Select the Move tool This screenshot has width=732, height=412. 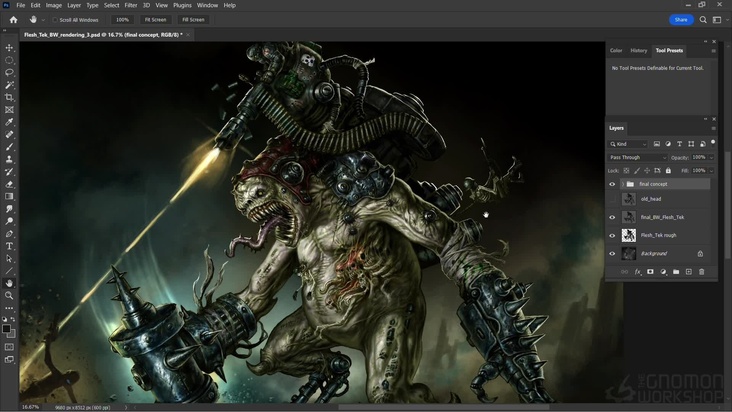coord(9,48)
